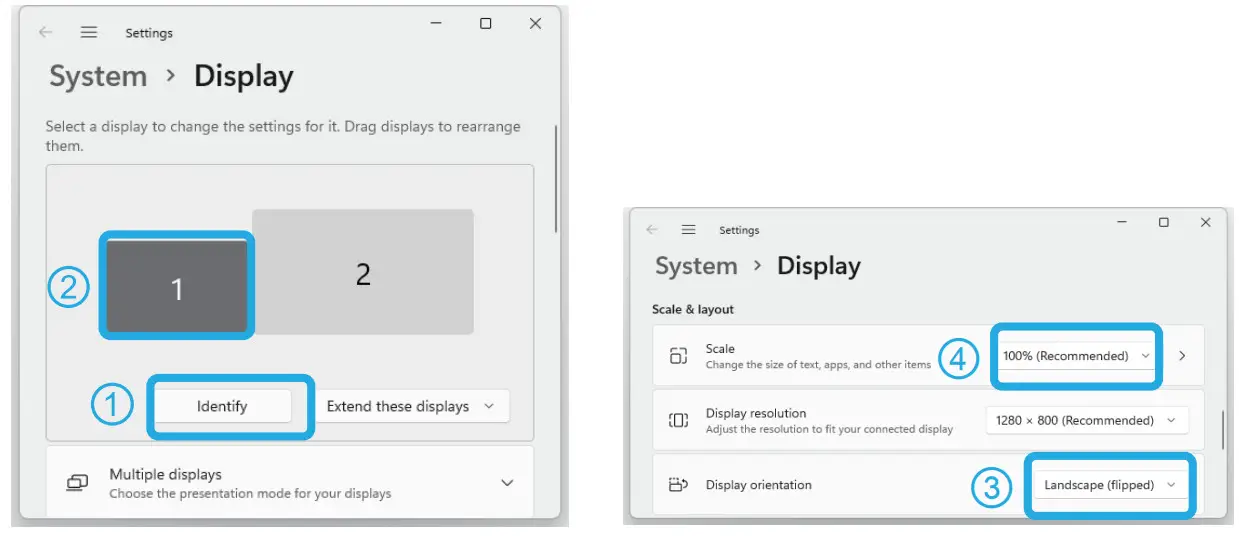Click System breadcrumb in right window
Viewport: 1239px width, 536px height.
(696, 266)
